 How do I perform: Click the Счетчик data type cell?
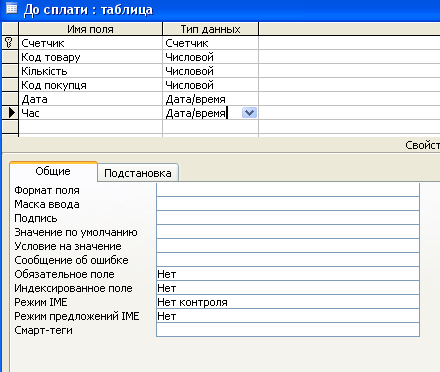[210, 43]
